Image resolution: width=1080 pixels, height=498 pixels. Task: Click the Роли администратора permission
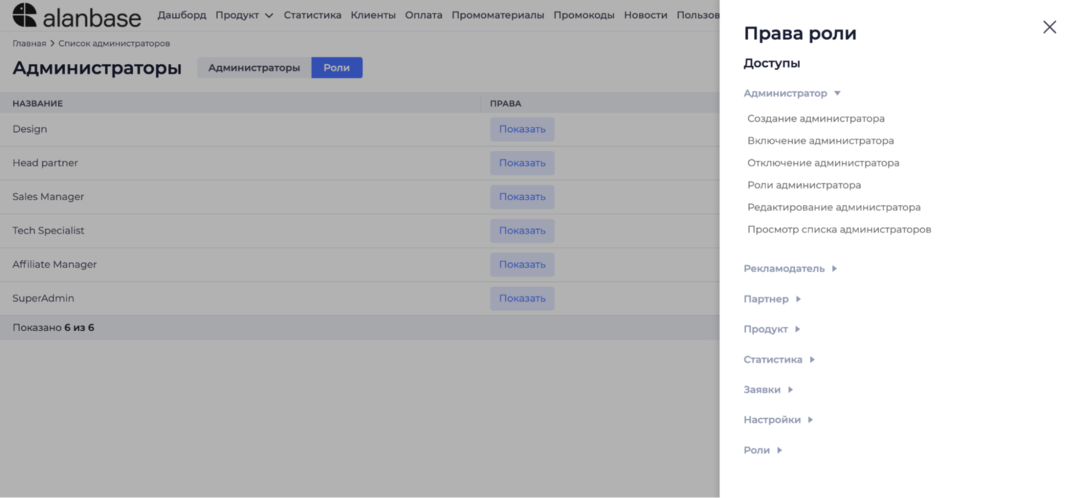804,185
